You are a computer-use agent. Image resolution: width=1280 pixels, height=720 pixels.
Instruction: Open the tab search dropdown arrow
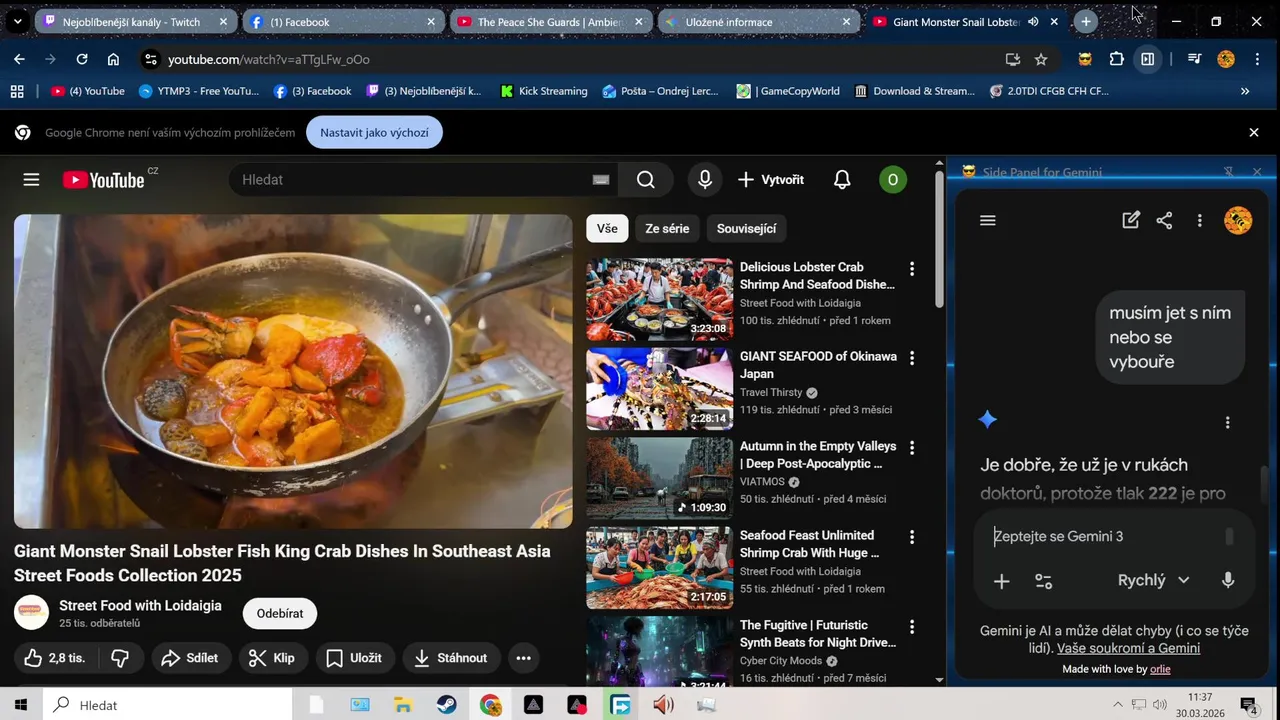point(17,21)
